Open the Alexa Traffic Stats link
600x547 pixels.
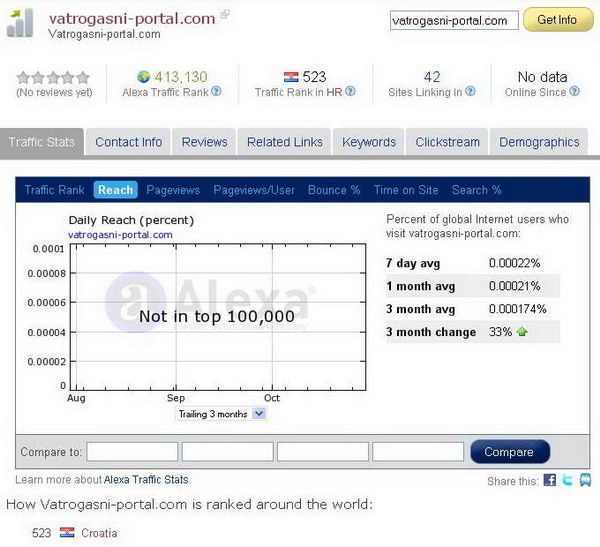(146, 480)
